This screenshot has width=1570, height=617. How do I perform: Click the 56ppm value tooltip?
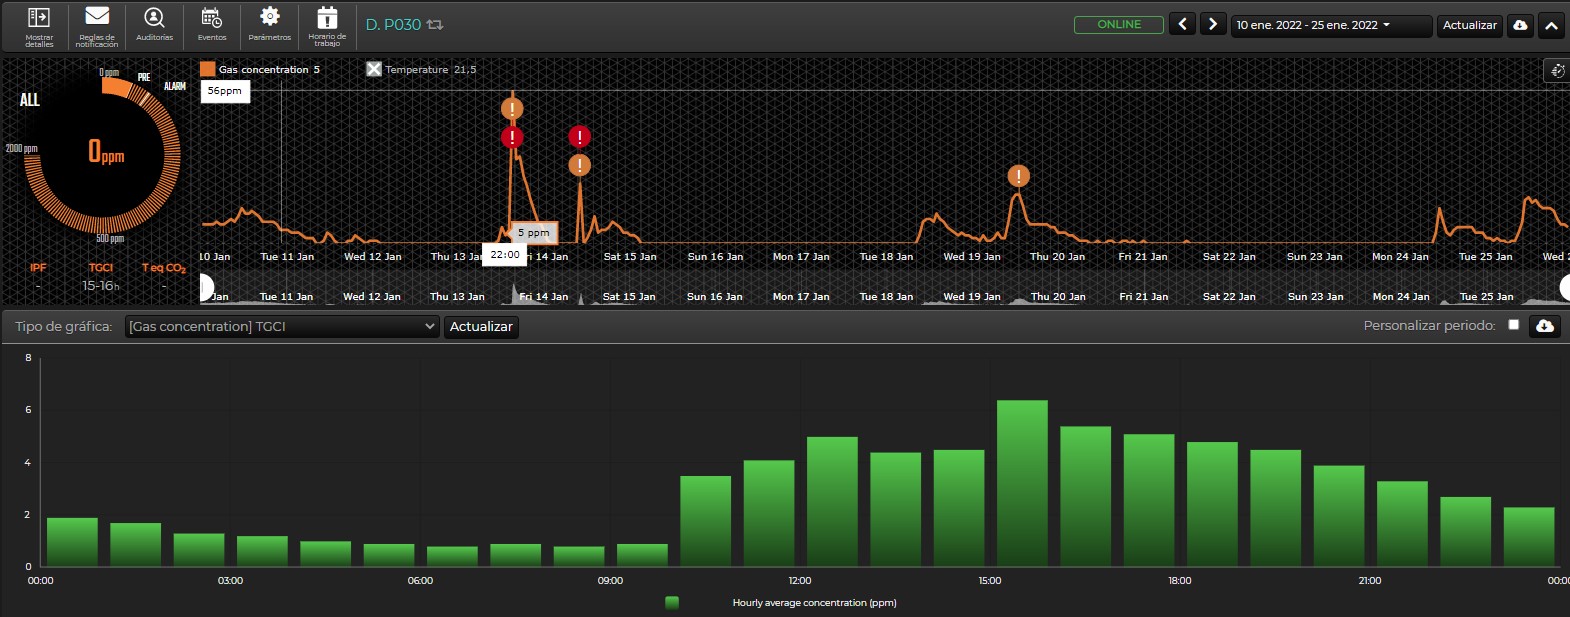pos(225,91)
